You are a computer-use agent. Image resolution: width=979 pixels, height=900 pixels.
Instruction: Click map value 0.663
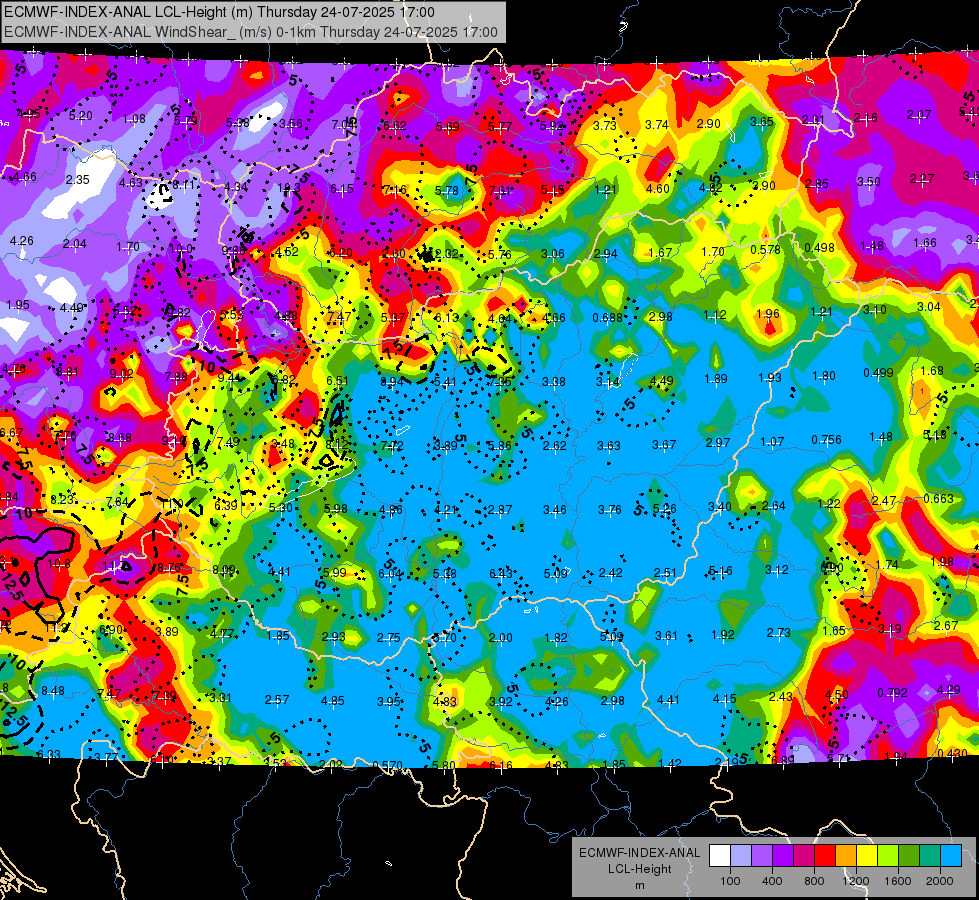[x=938, y=498]
